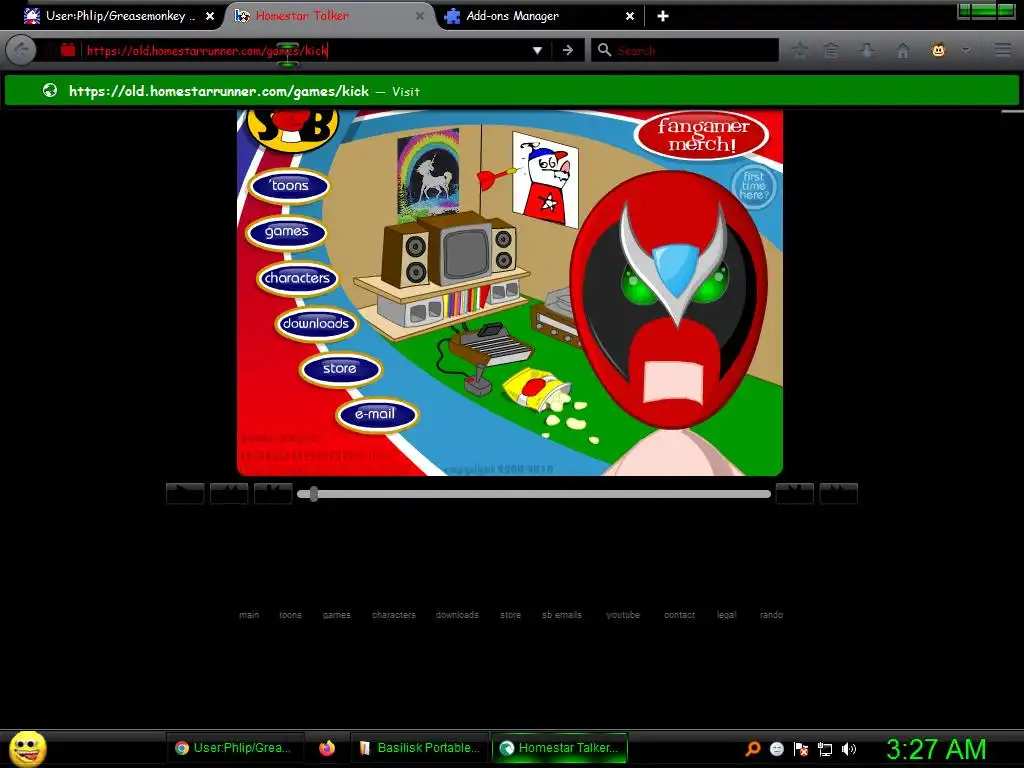
Task: Click the orange magnifier tray icon
Action: coord(753,749)
